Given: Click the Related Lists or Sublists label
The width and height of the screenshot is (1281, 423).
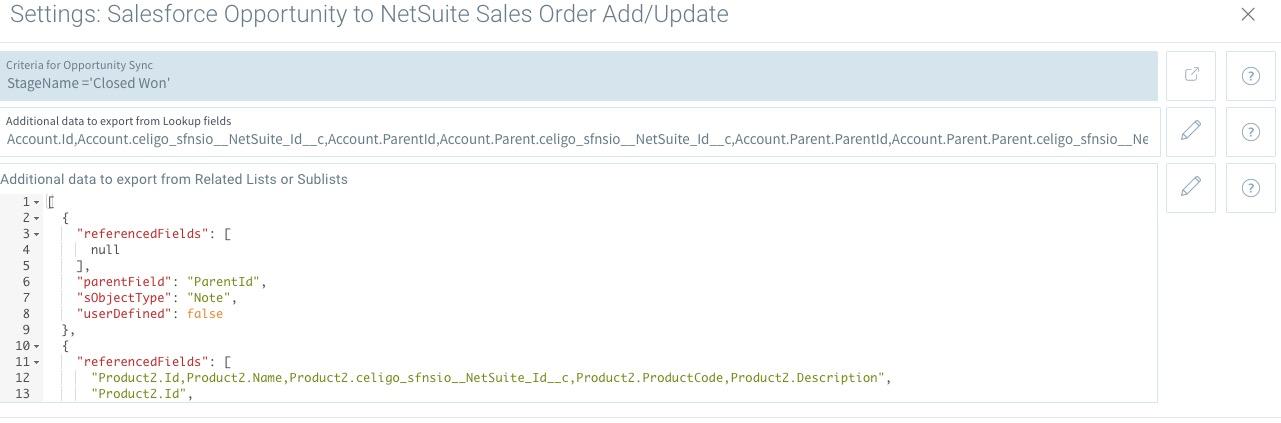Looking at the screenshot, I should (x=174, y=179).
